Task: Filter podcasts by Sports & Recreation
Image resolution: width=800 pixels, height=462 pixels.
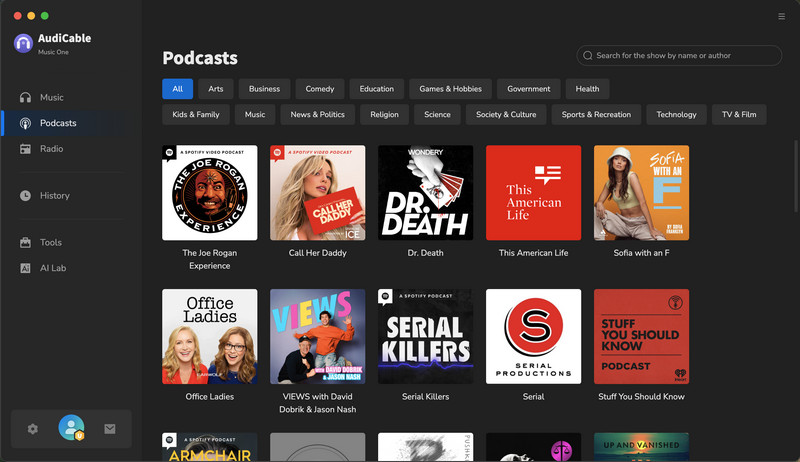Action: tap(596, 115)
